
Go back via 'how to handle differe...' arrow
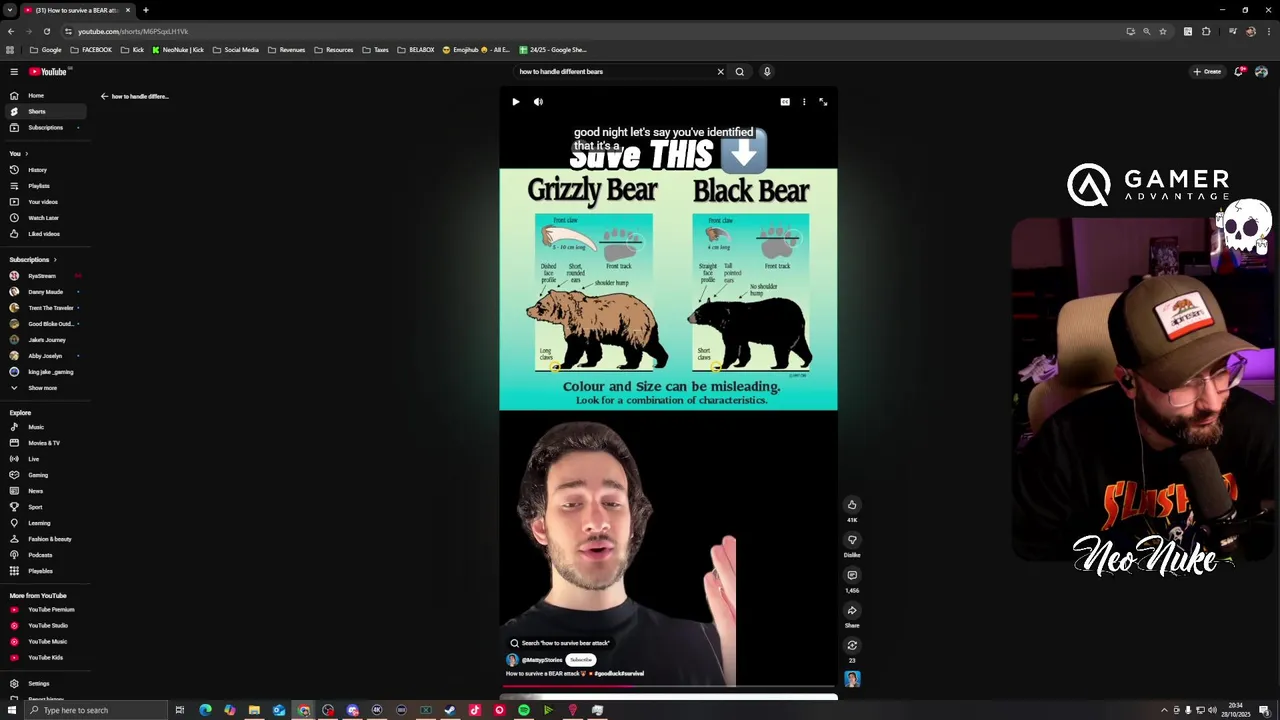pyautogui.click(x=104, y=96)
